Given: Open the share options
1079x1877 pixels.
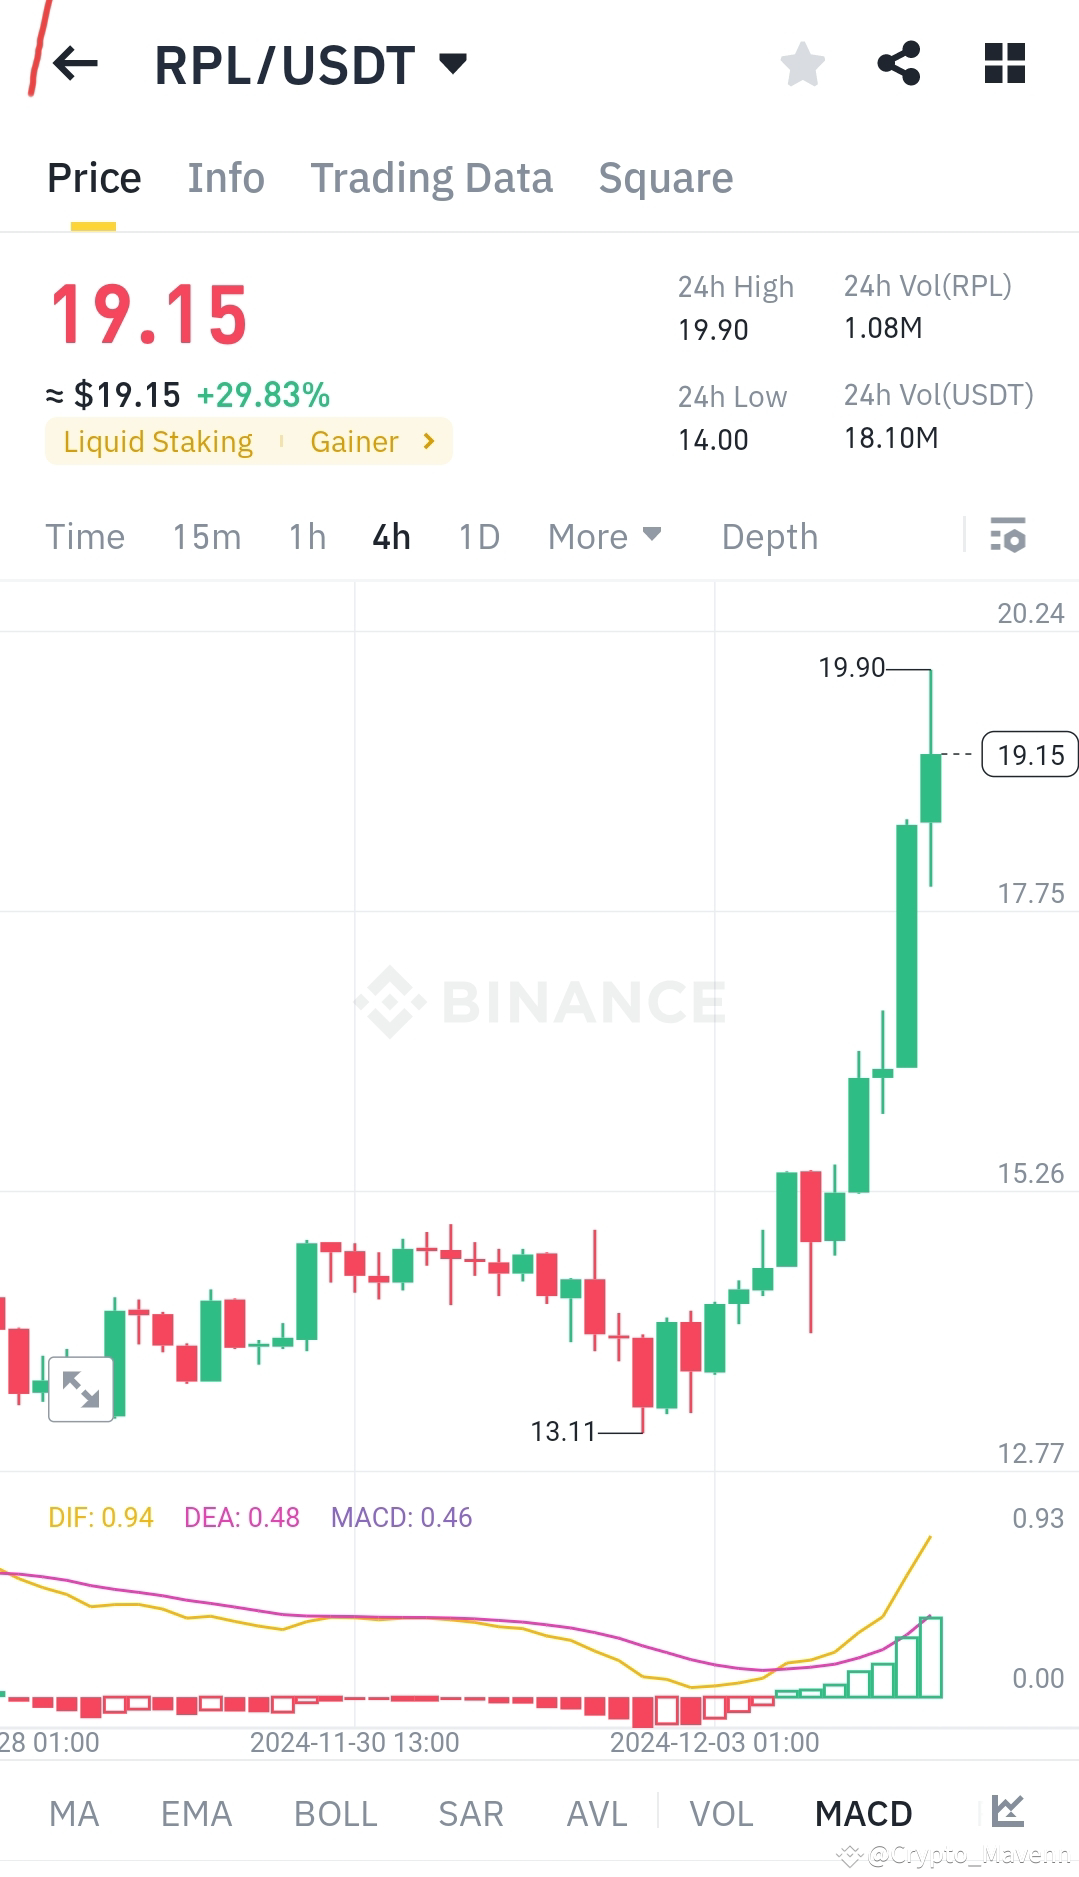Looking at the screenshot, I should tap(899, 64).
